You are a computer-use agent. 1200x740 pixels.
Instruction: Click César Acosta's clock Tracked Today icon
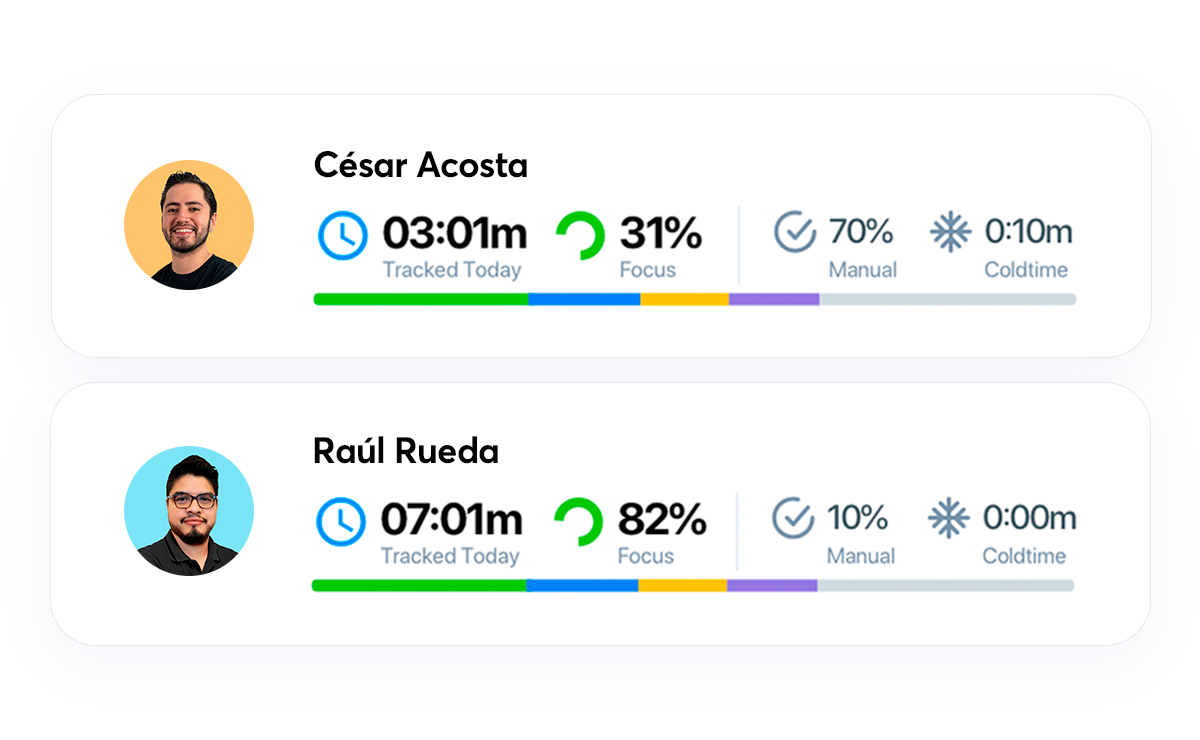(x=343, y=235)
